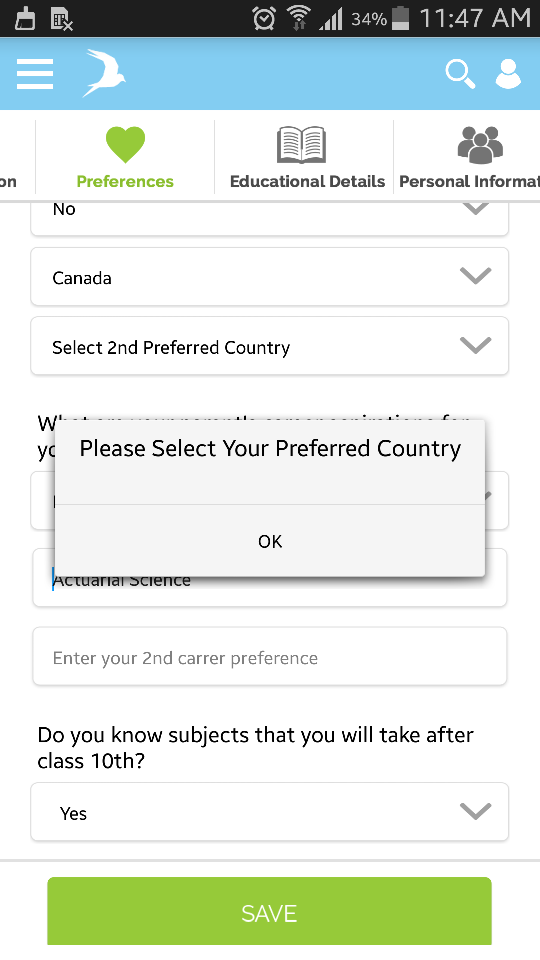Open the No dropdown chevron
The height and width of the screenshot is (960, 540).
point(476,208)
